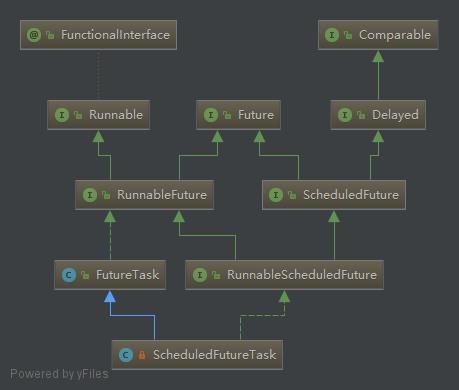Viewport: 459px width, 390px height.
Task: Click the RunnableScheduledFuture label text
Action: coord(302,275)
